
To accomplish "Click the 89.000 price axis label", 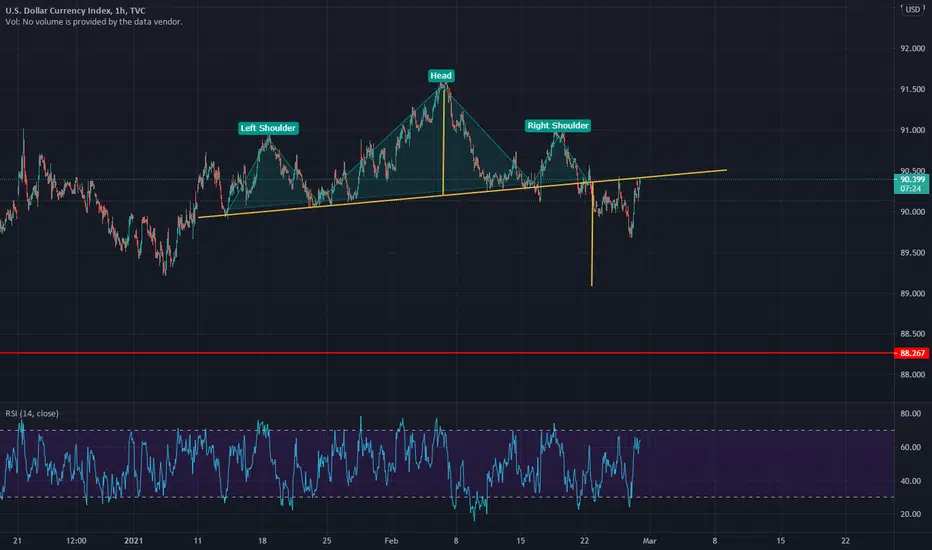I will coord(912,293).
